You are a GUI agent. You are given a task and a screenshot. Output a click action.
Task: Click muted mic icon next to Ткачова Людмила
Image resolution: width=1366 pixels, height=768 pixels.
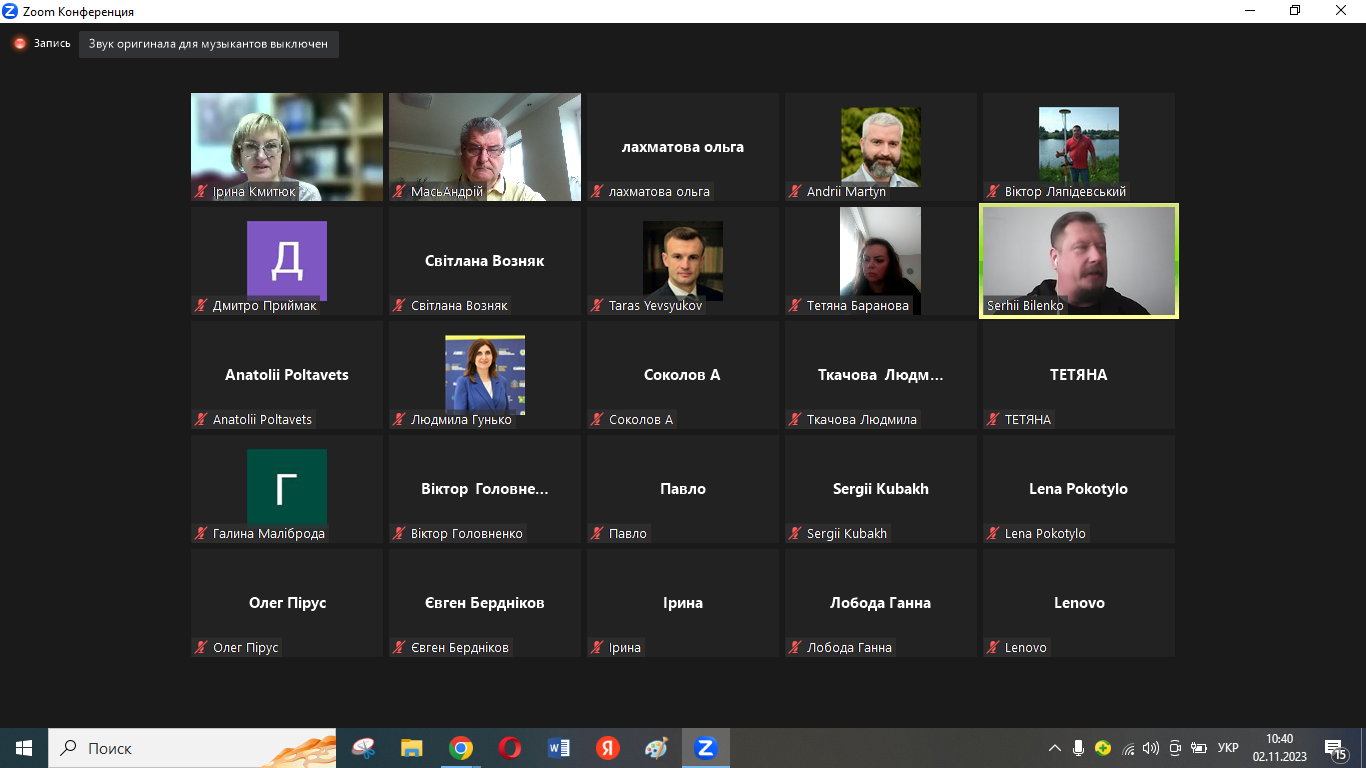(795, 420)
